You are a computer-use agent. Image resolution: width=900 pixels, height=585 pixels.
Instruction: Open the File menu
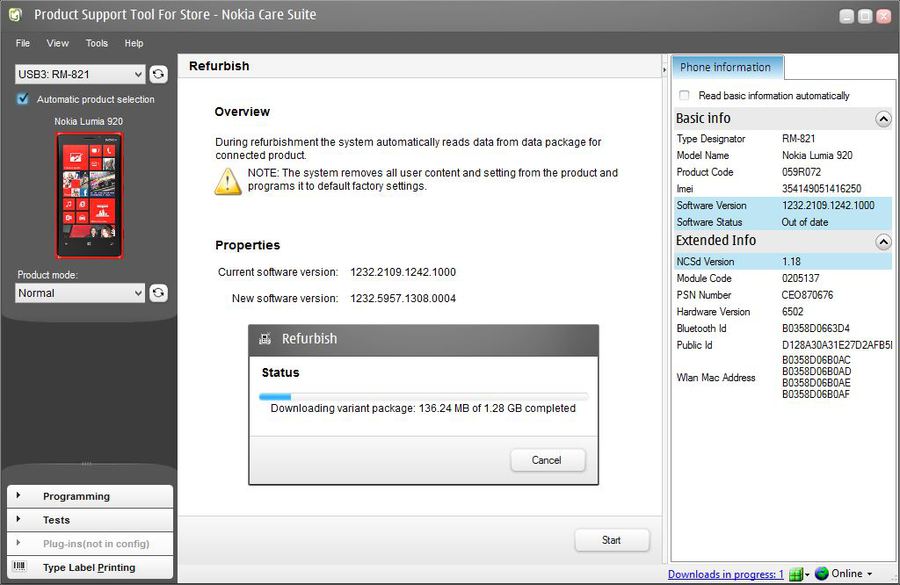click(x=23, y=43)
